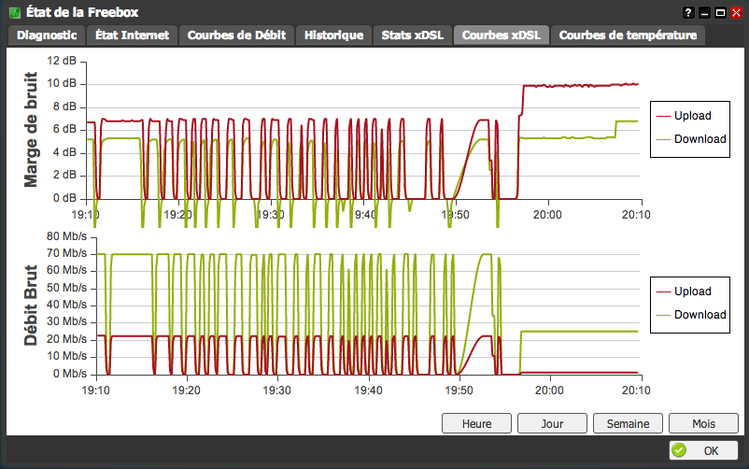Click the 10 dB axis label
Image resolution: width=749 pixels, height=469 pixels.
pyautogui.click(x=61, y=84)
